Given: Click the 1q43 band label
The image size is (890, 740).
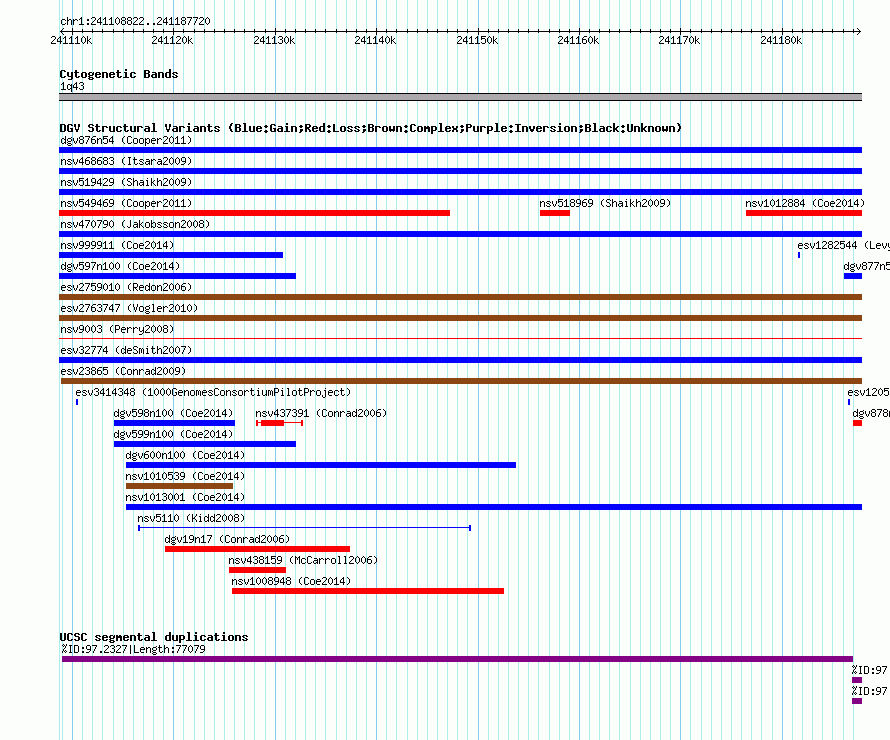Looking at the screenshot, I should [x=72, y=86].
